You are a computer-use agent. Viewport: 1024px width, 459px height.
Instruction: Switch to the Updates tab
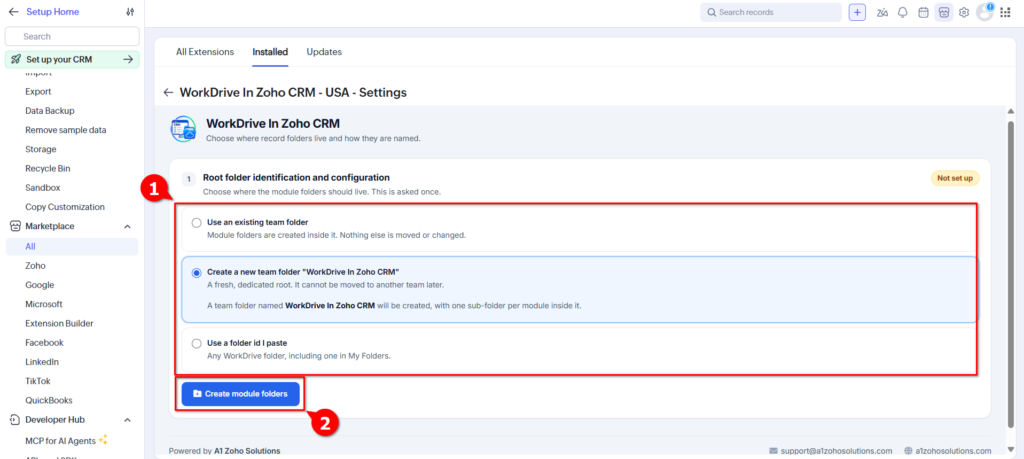point(324,52)
